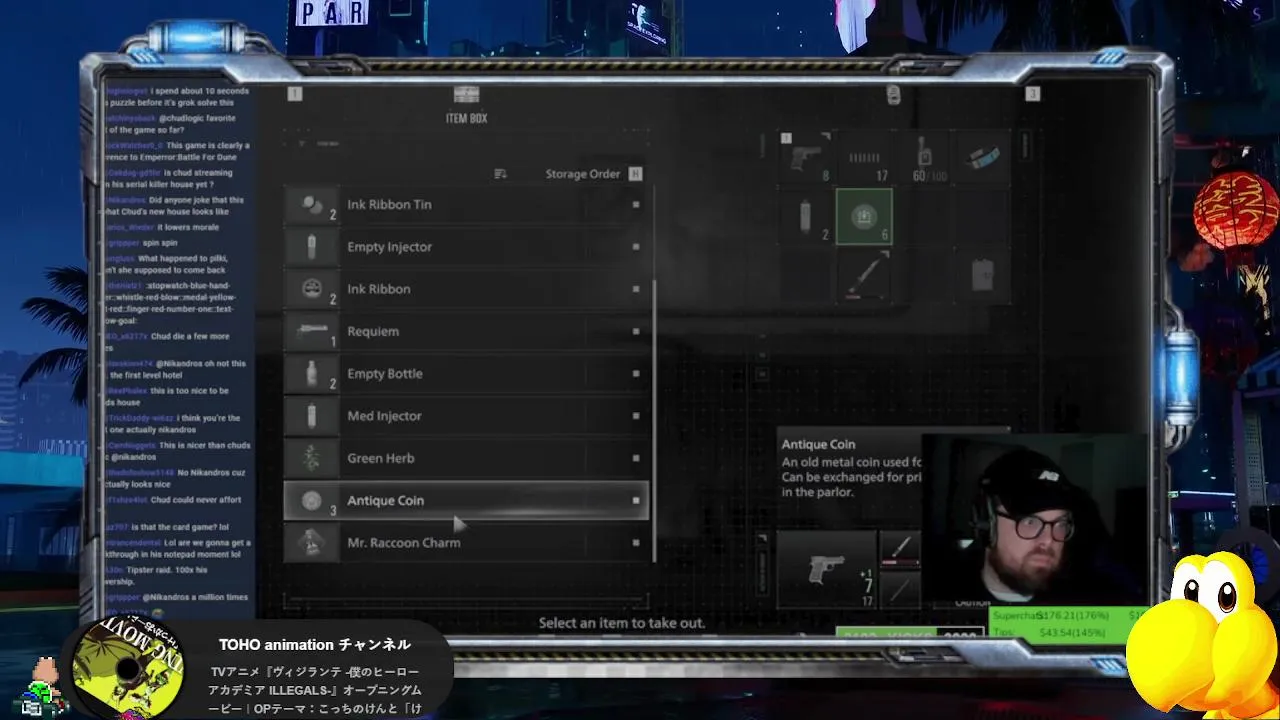Click the Tips goal progress bar
Screen dimensions: 1280x720
[x=1068, y=633]
